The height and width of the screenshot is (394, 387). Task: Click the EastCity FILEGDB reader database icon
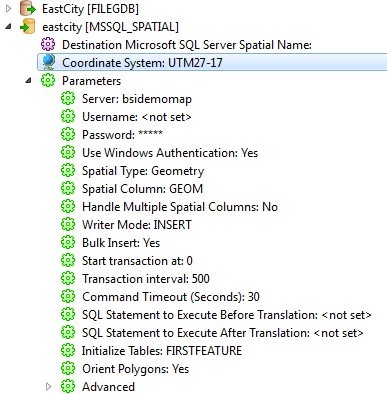click(28, 9)
